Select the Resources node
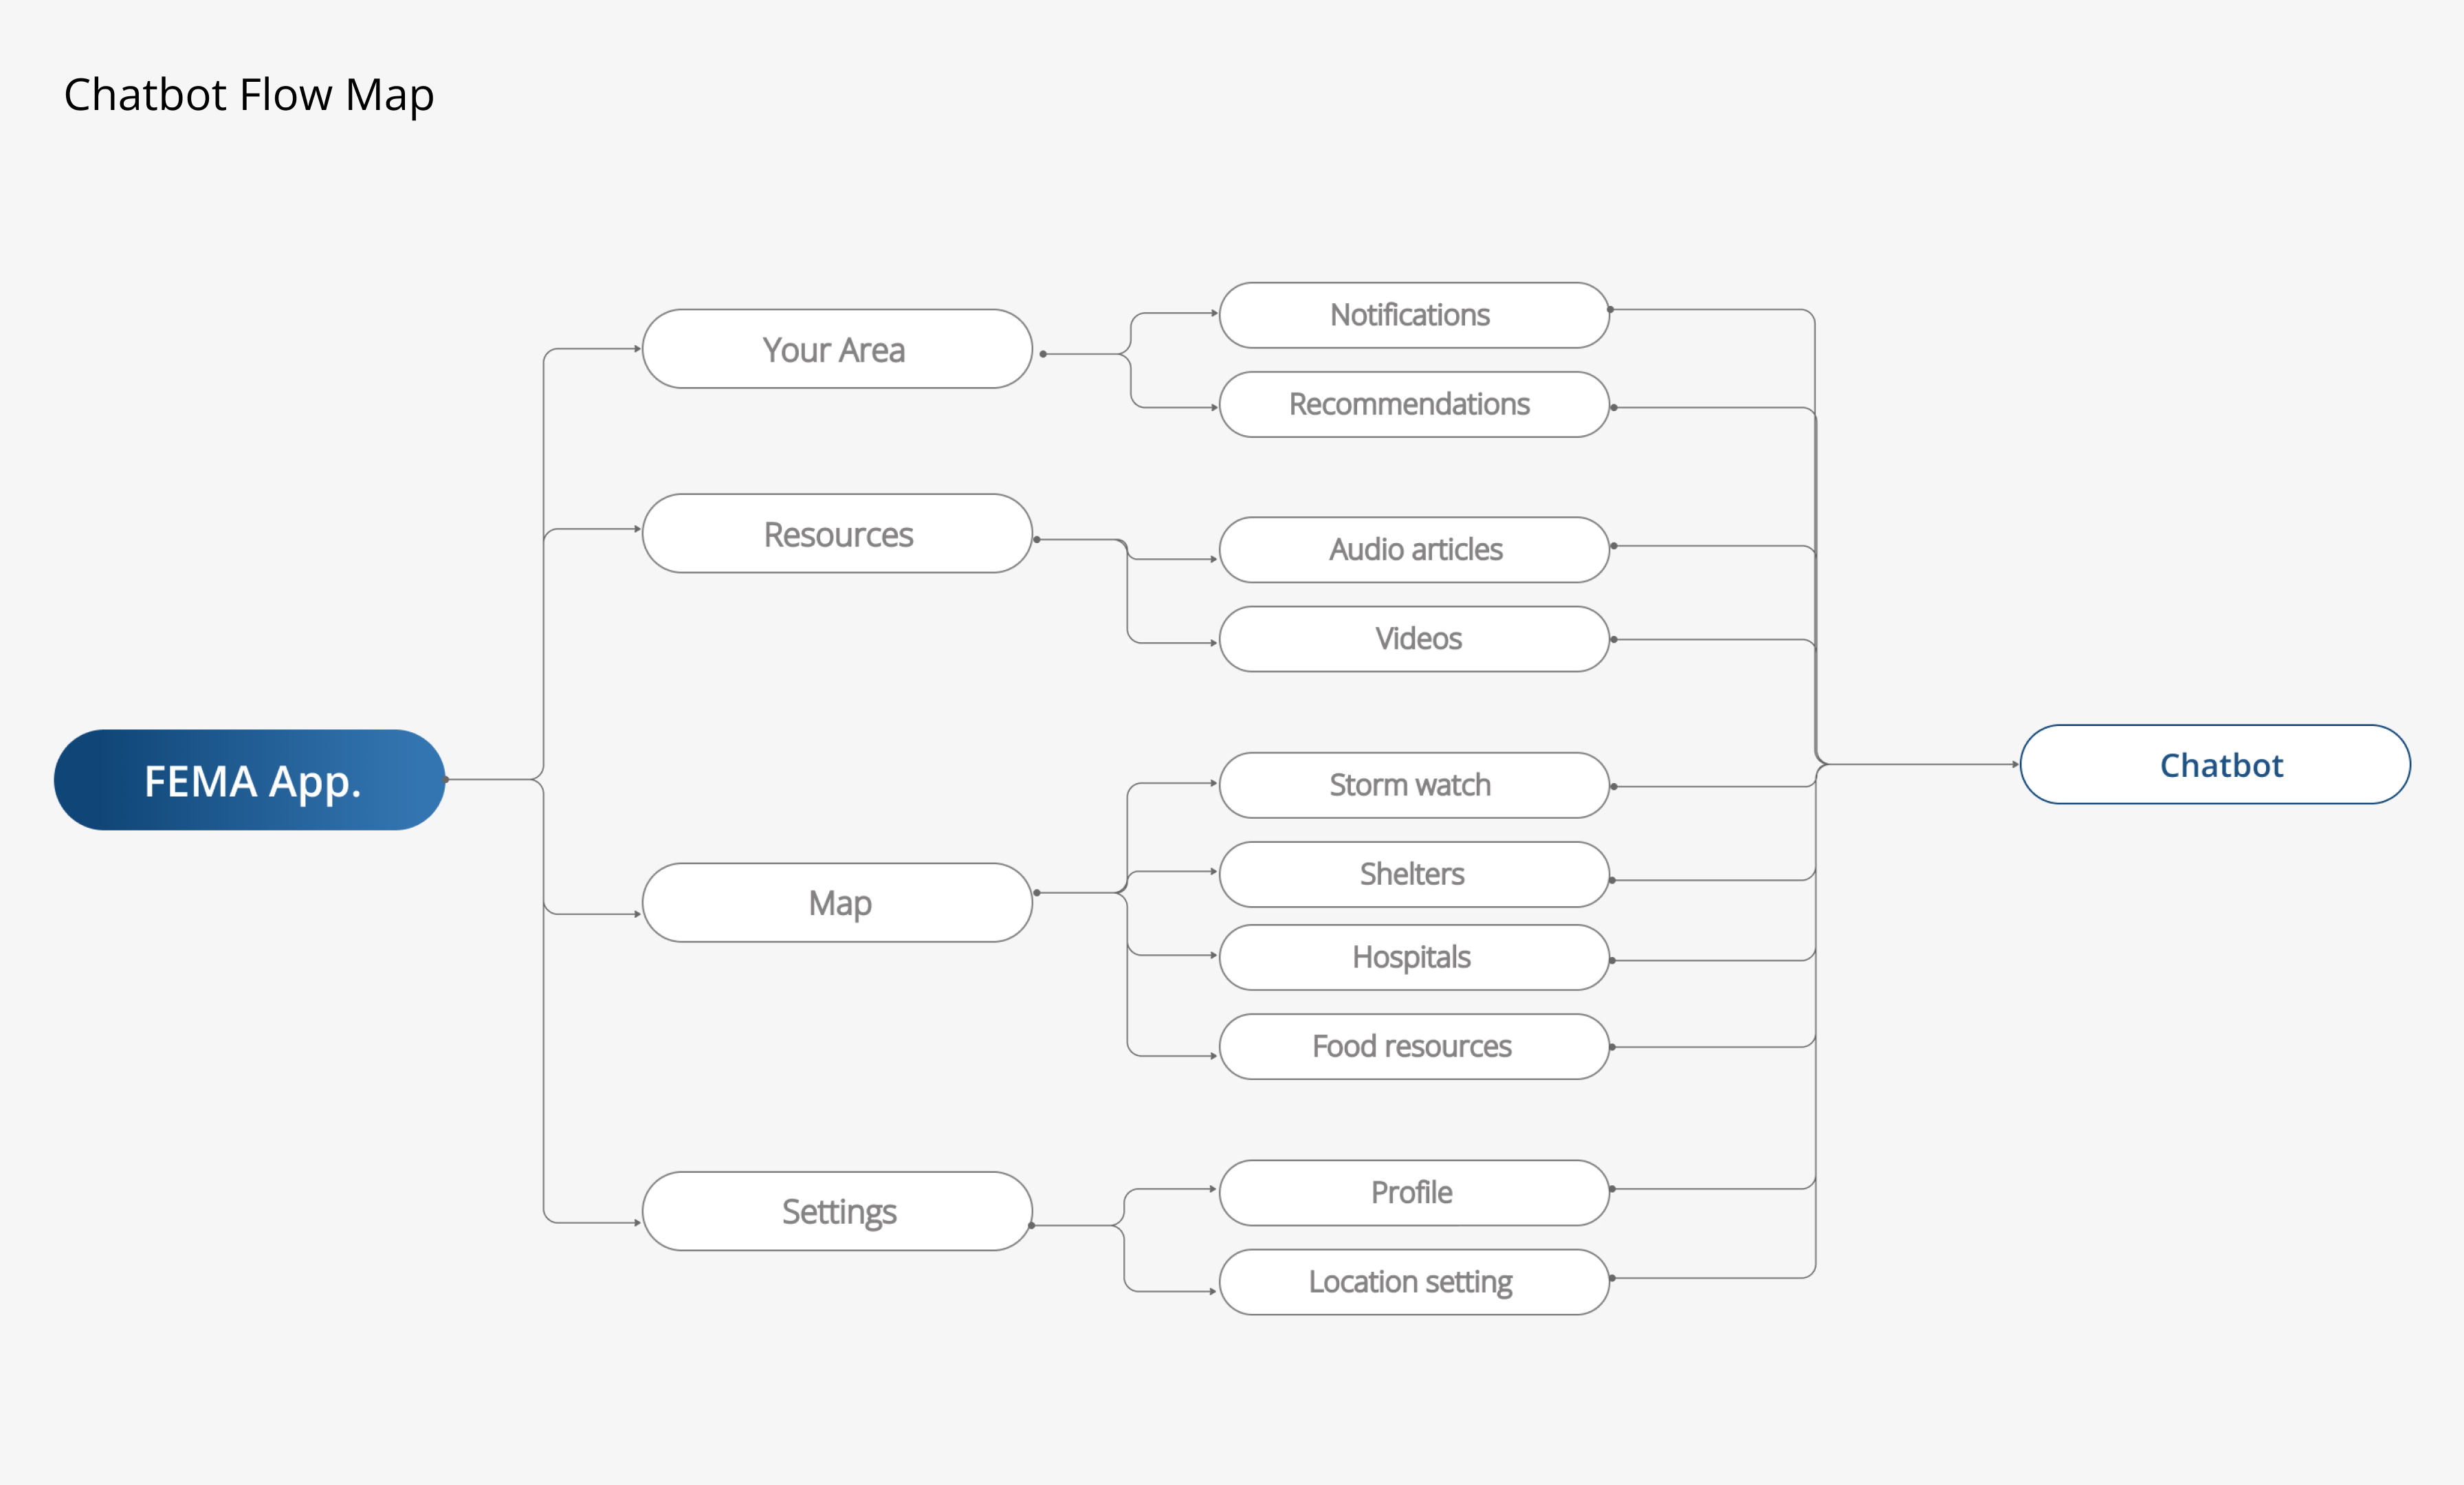The height and width of the screenshot is (1485, 2464). click(x=837, y=534)
